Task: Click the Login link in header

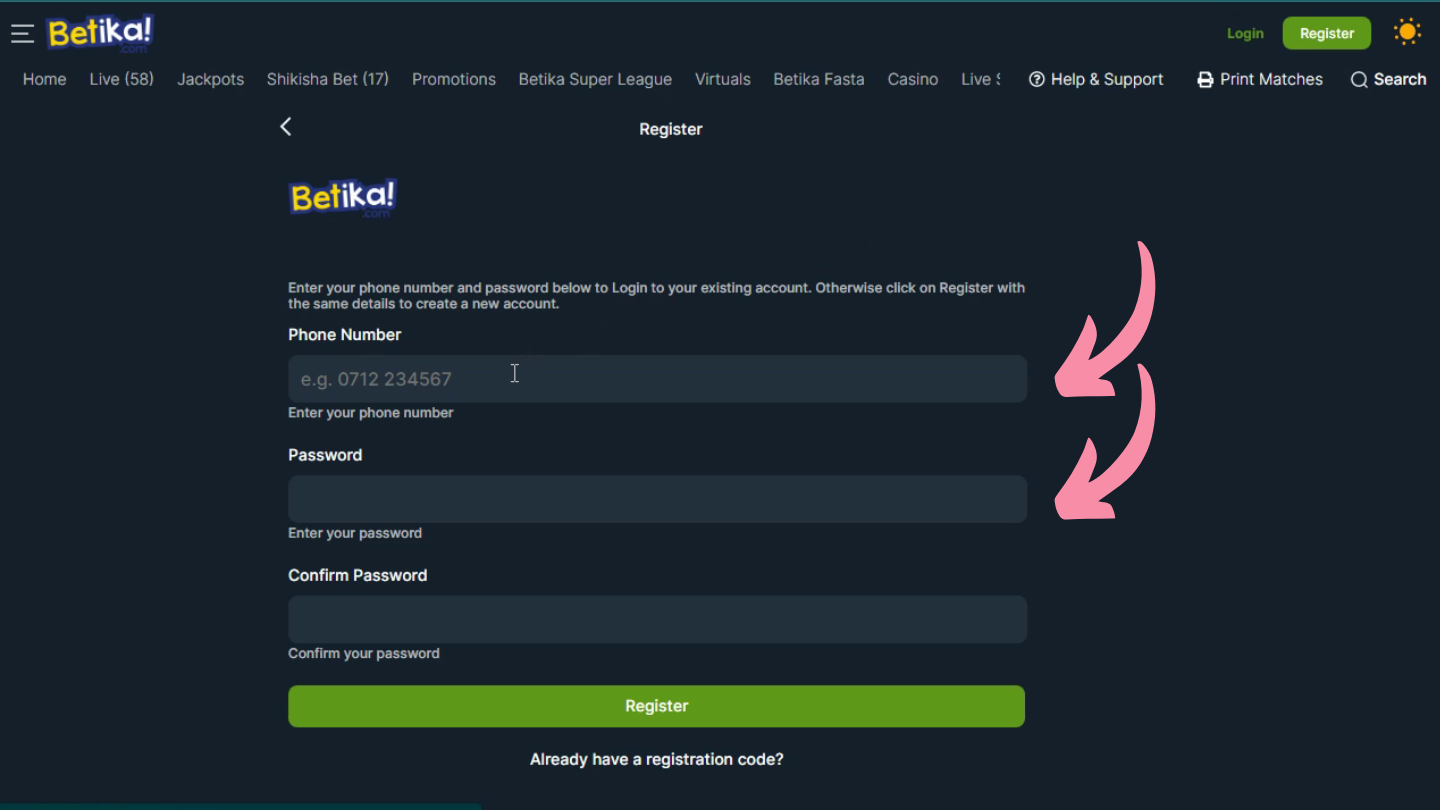Action: point(1245,33)
